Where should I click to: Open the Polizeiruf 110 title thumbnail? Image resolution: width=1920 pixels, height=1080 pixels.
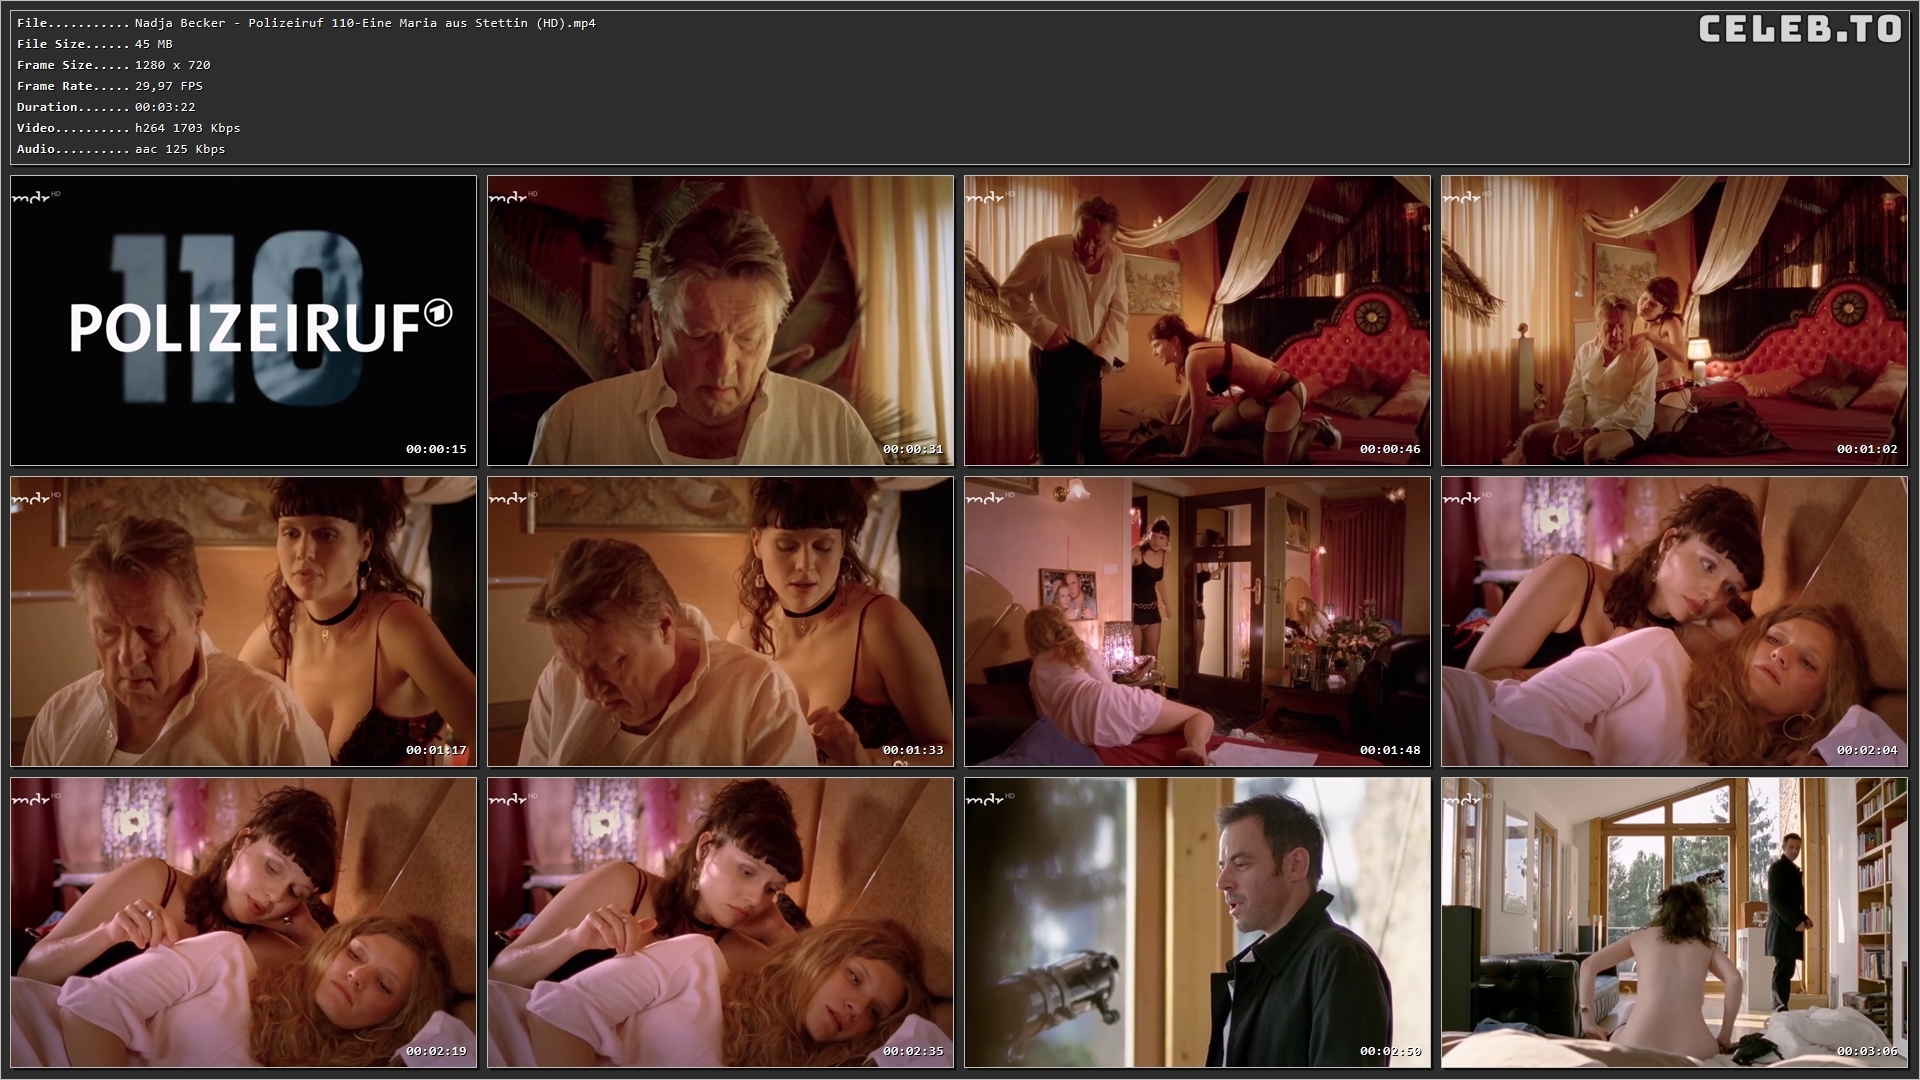coord(243,320)
